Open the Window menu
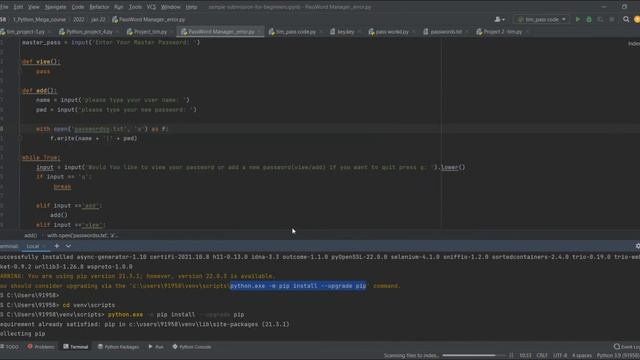This screenshot has width=640, height=360. 171,7
